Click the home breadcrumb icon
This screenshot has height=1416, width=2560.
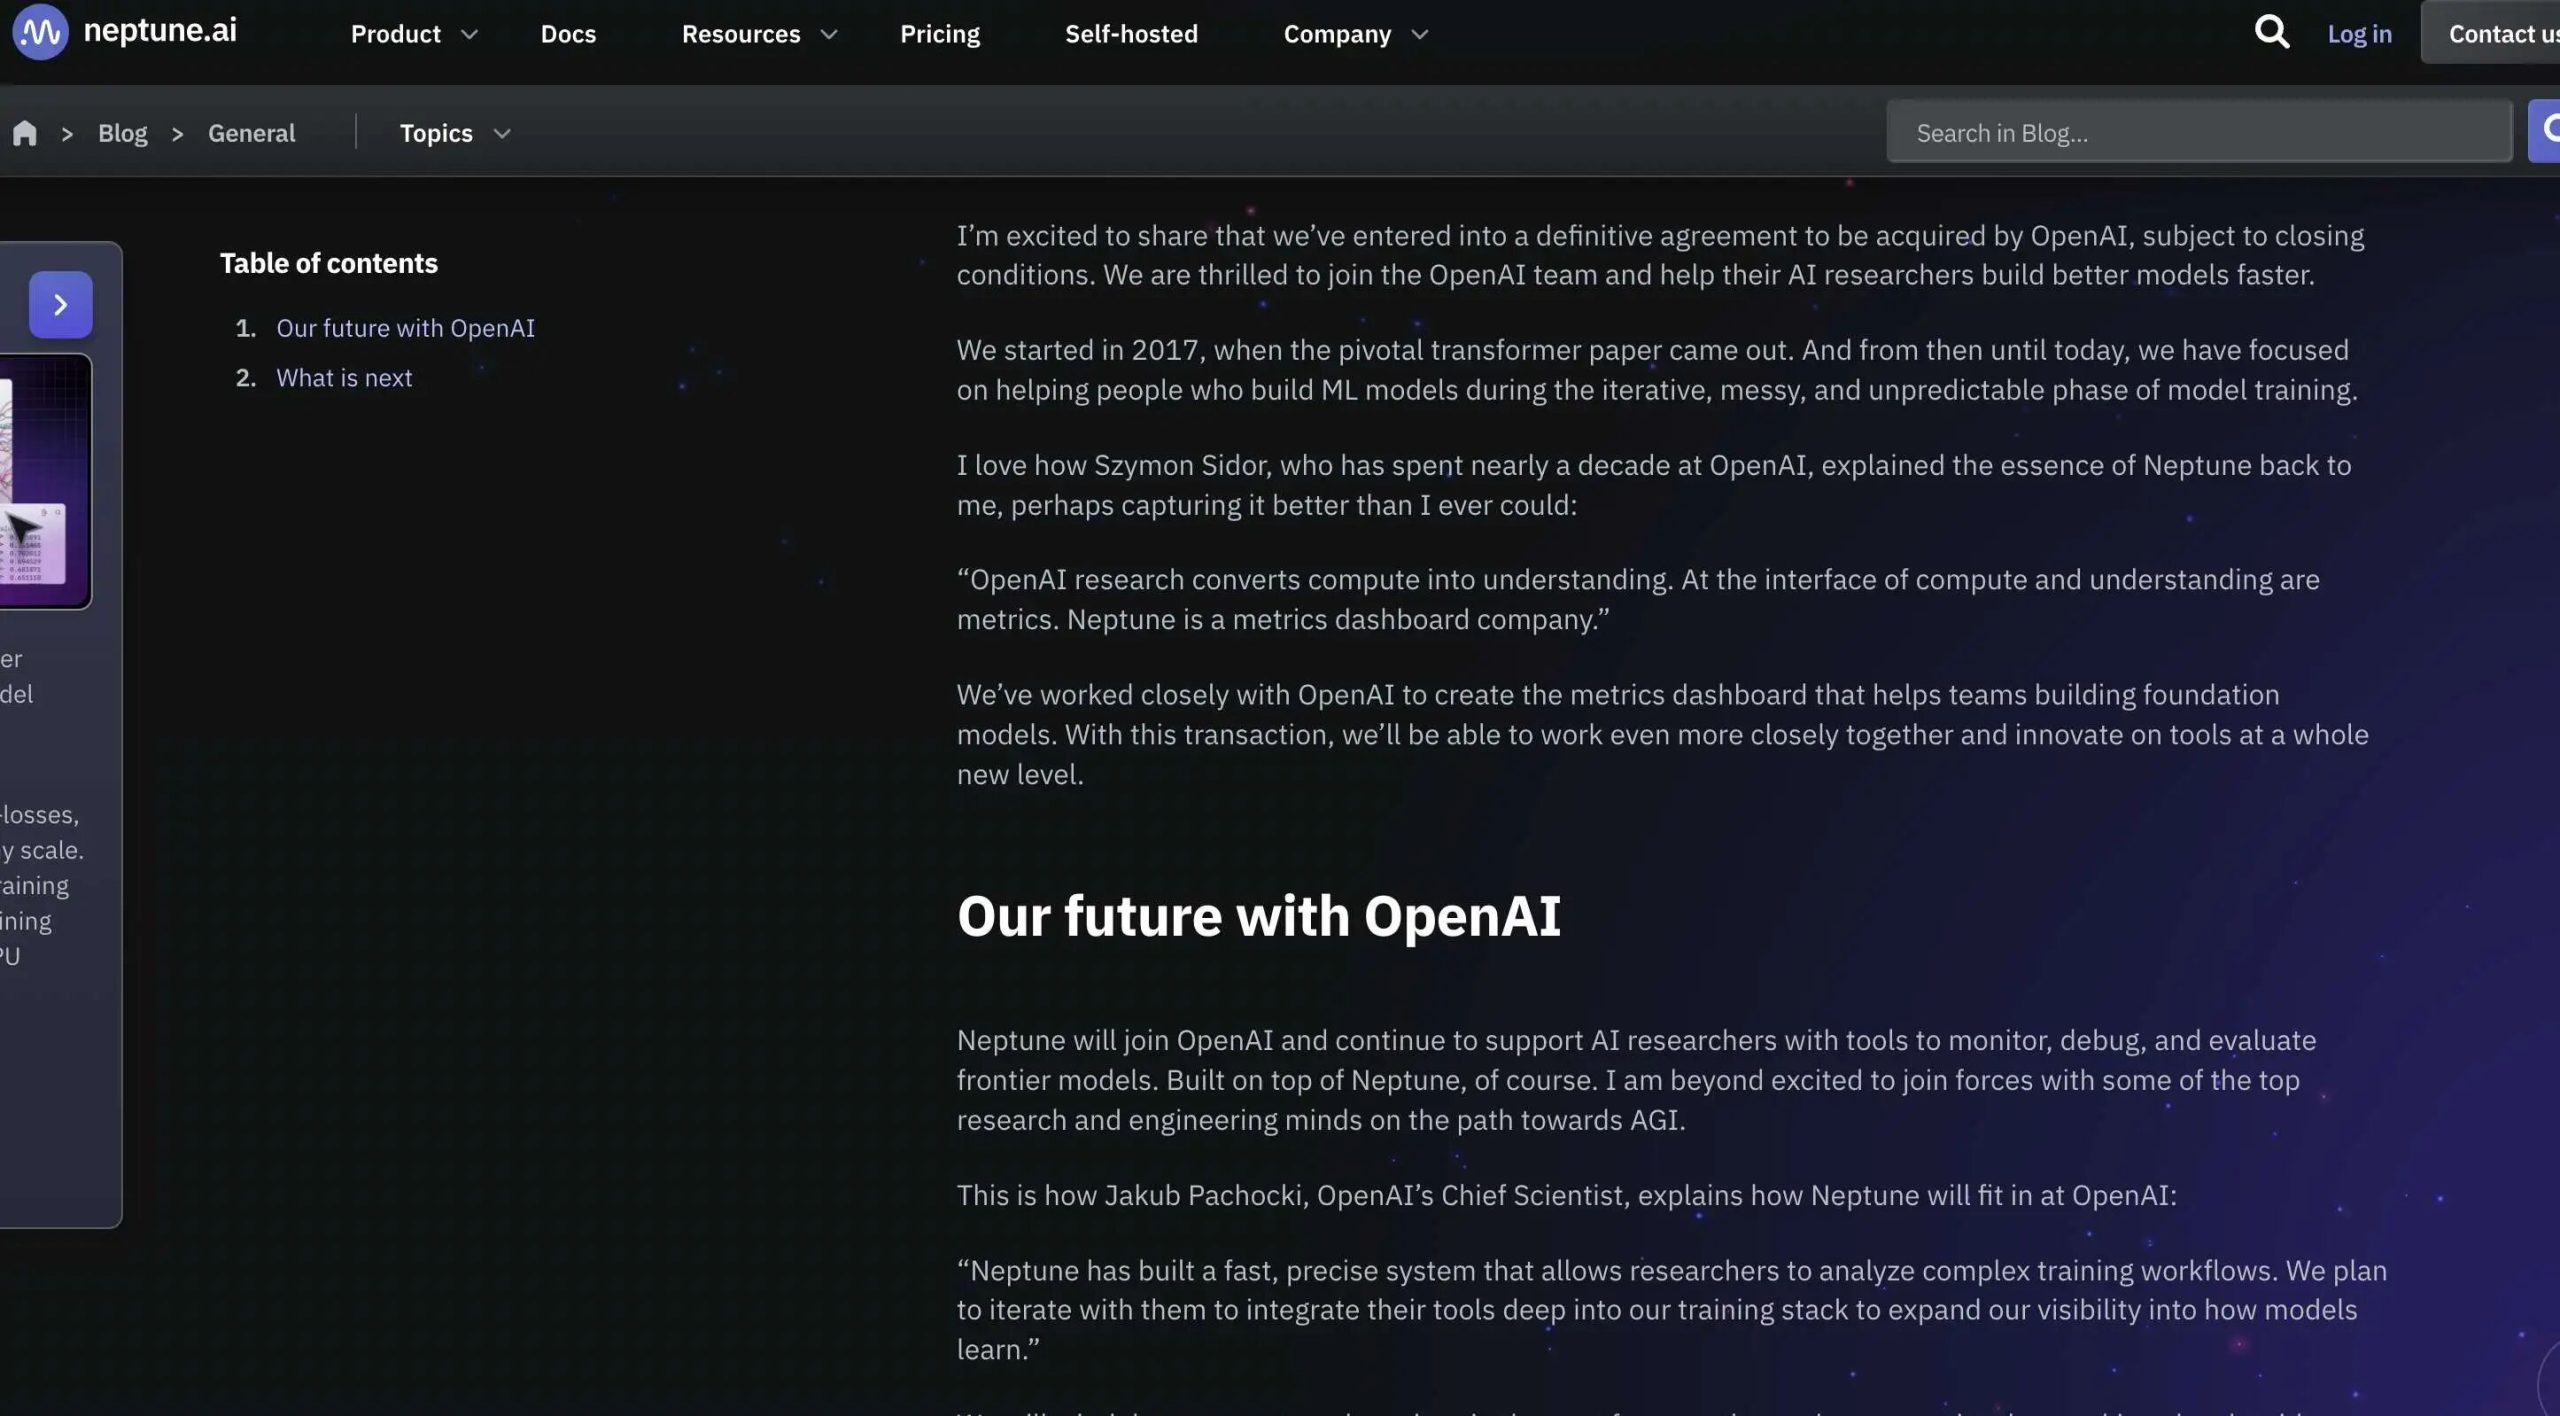(x=25, y=133)
